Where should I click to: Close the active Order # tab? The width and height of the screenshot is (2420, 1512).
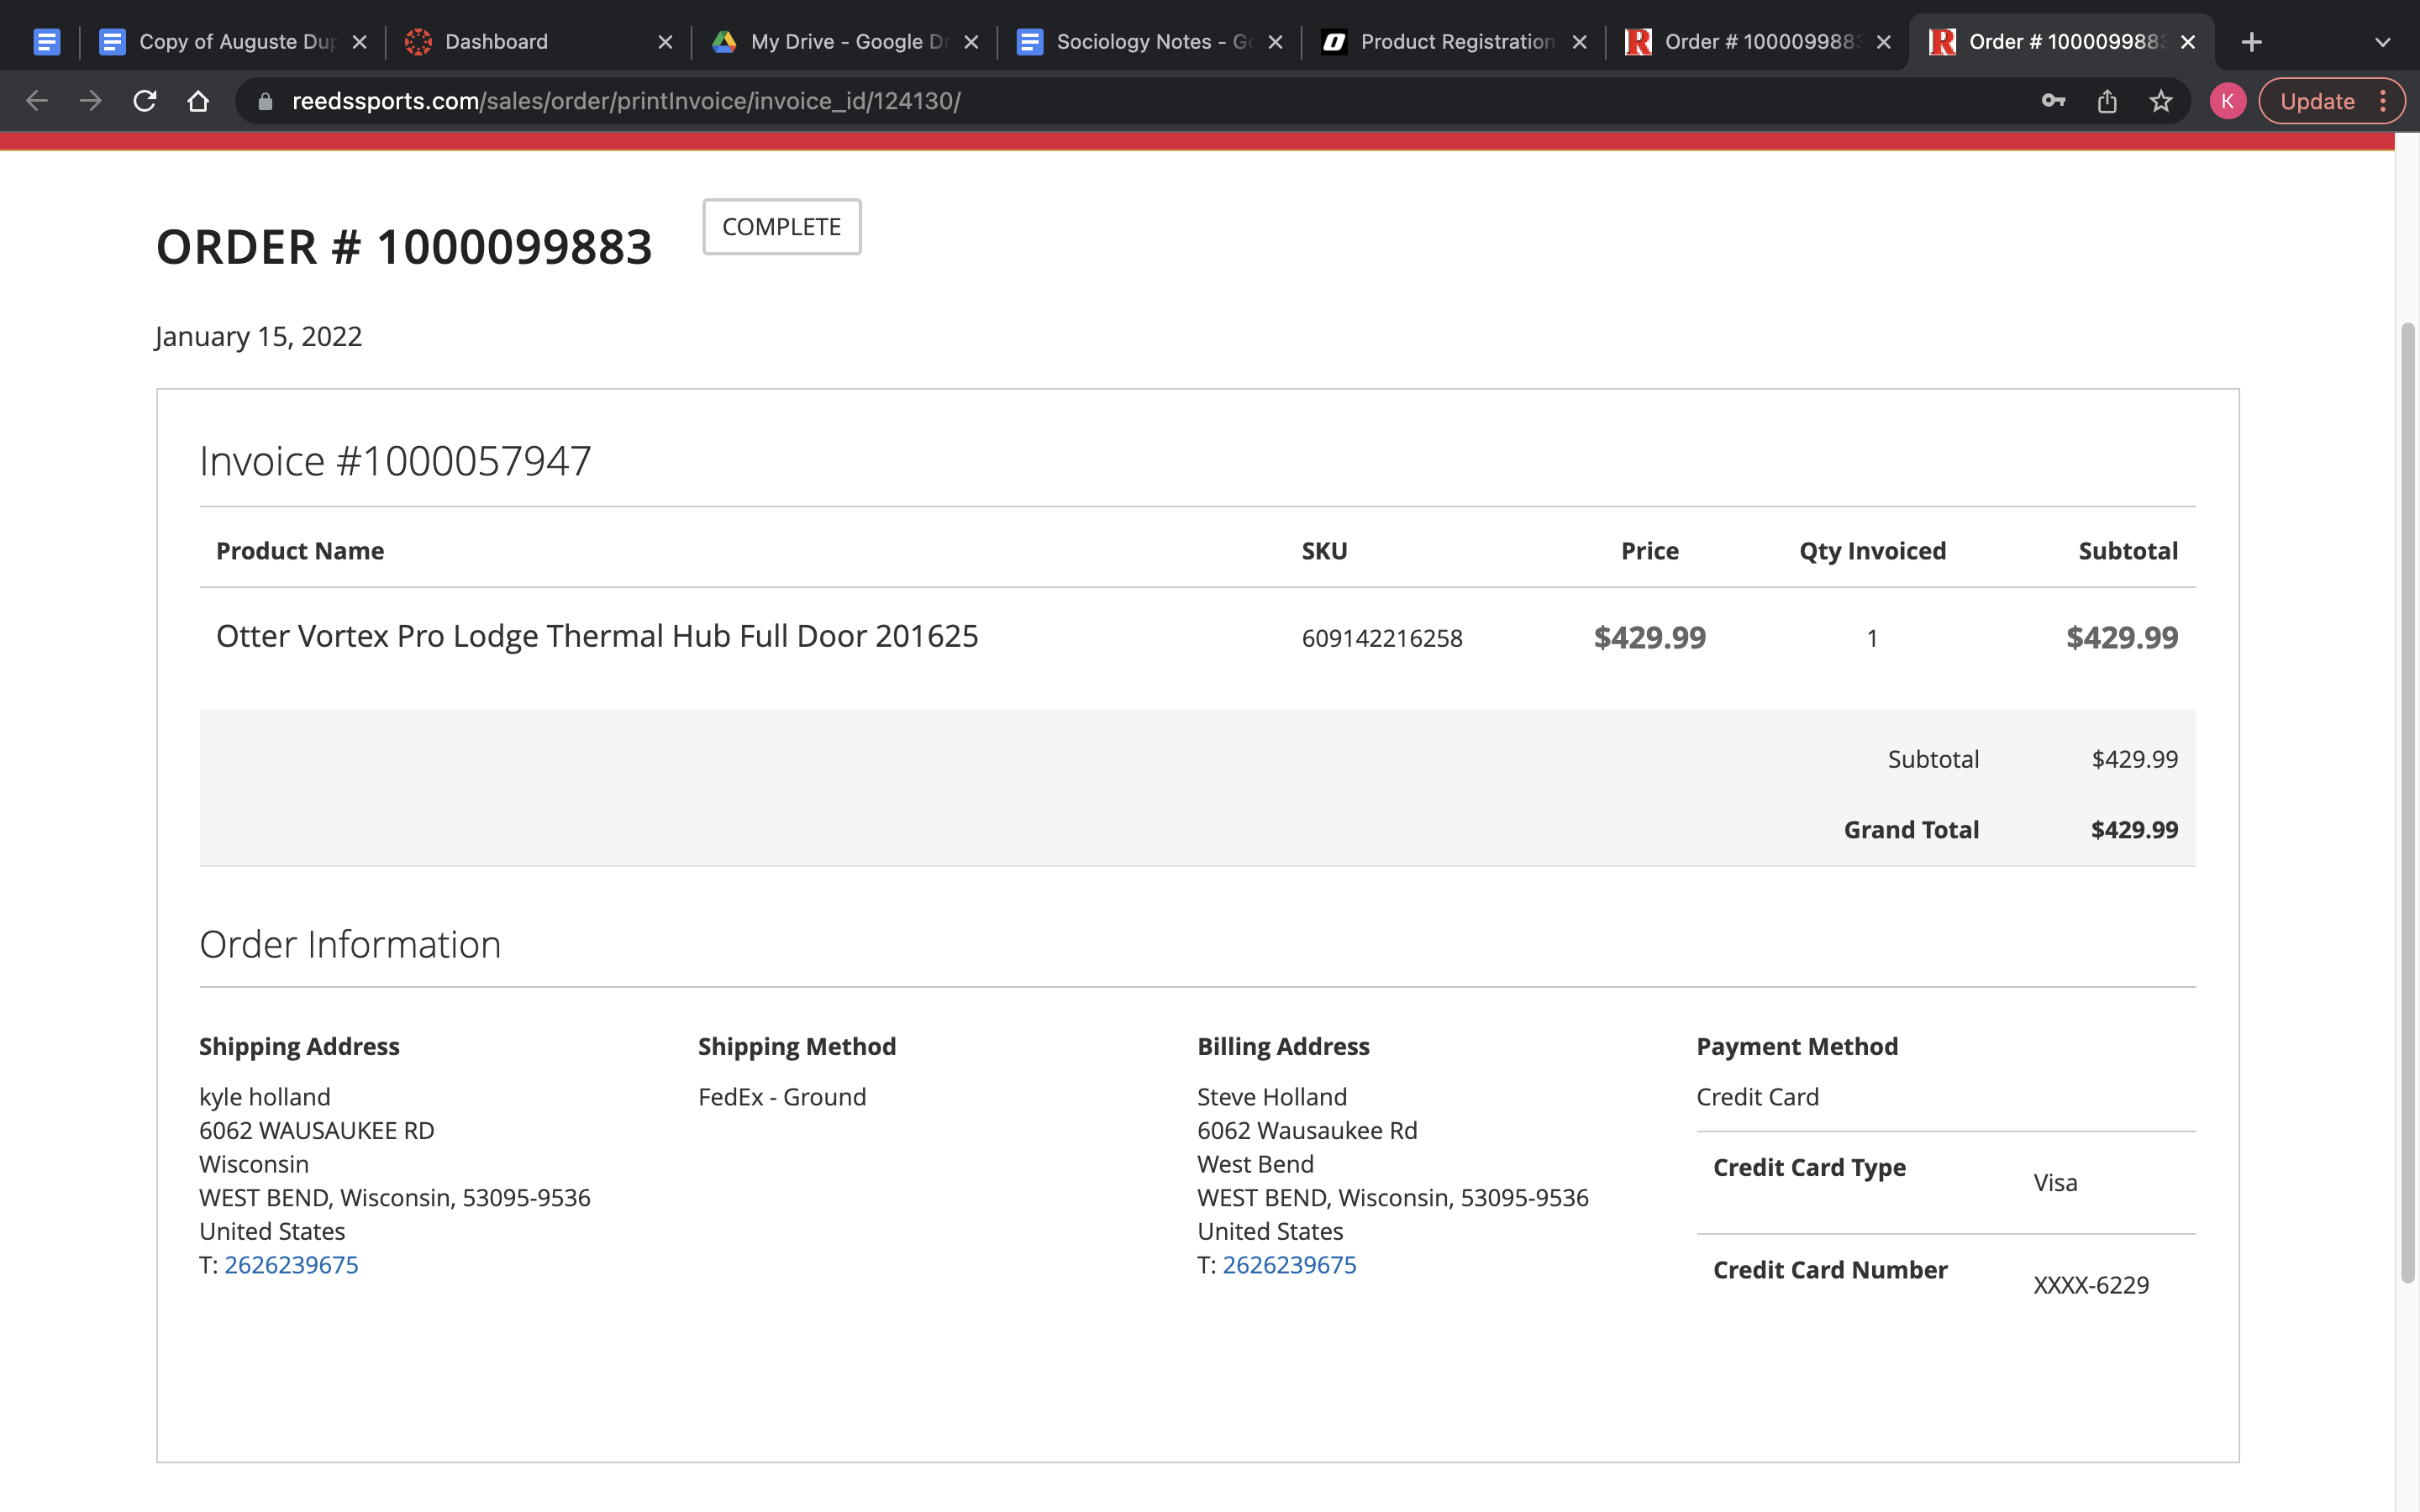pyautogui.click(x=2187, y=42)
